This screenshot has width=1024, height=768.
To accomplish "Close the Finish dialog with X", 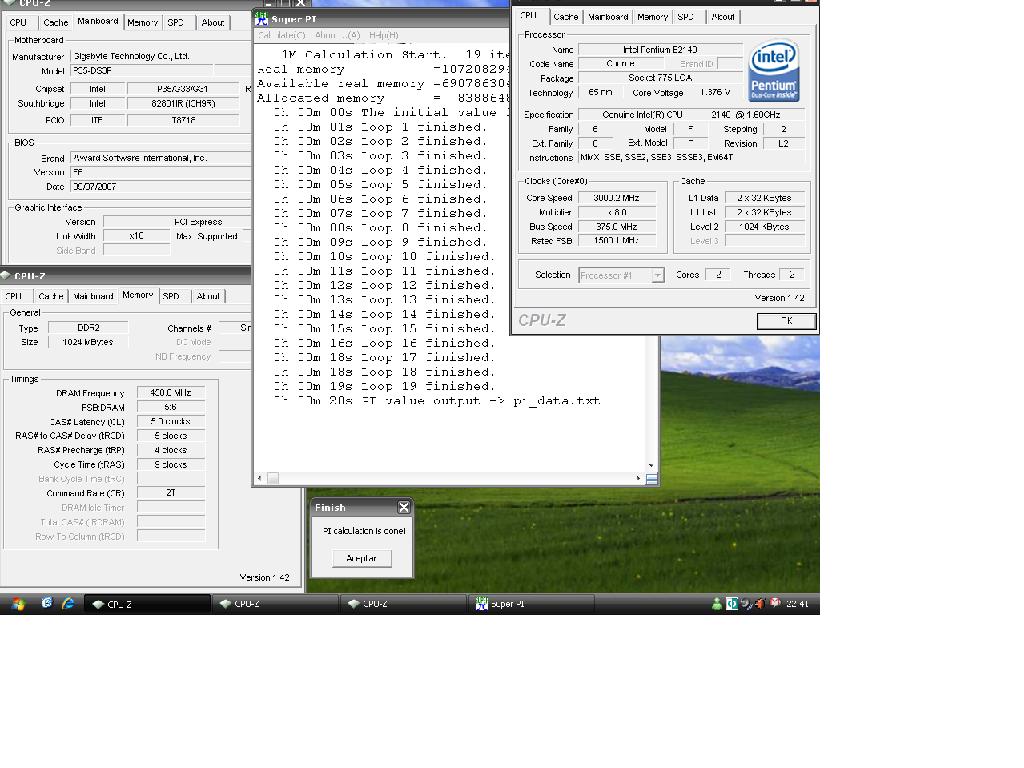I will pyautogui.click(x=404, y=507).
